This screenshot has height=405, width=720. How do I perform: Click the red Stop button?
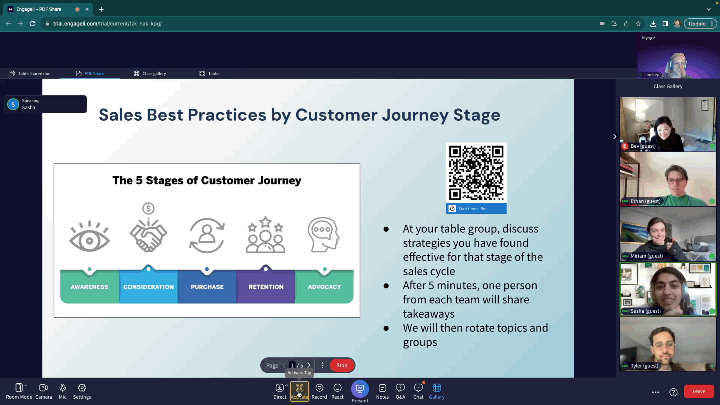341,365
